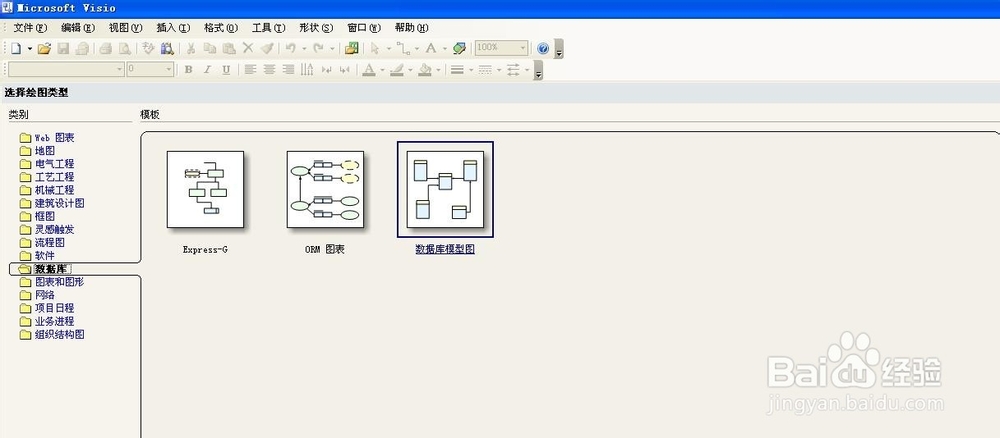Click the Font Color A swatch
This screenshot has height=438, width=1000.
point(369,69)
